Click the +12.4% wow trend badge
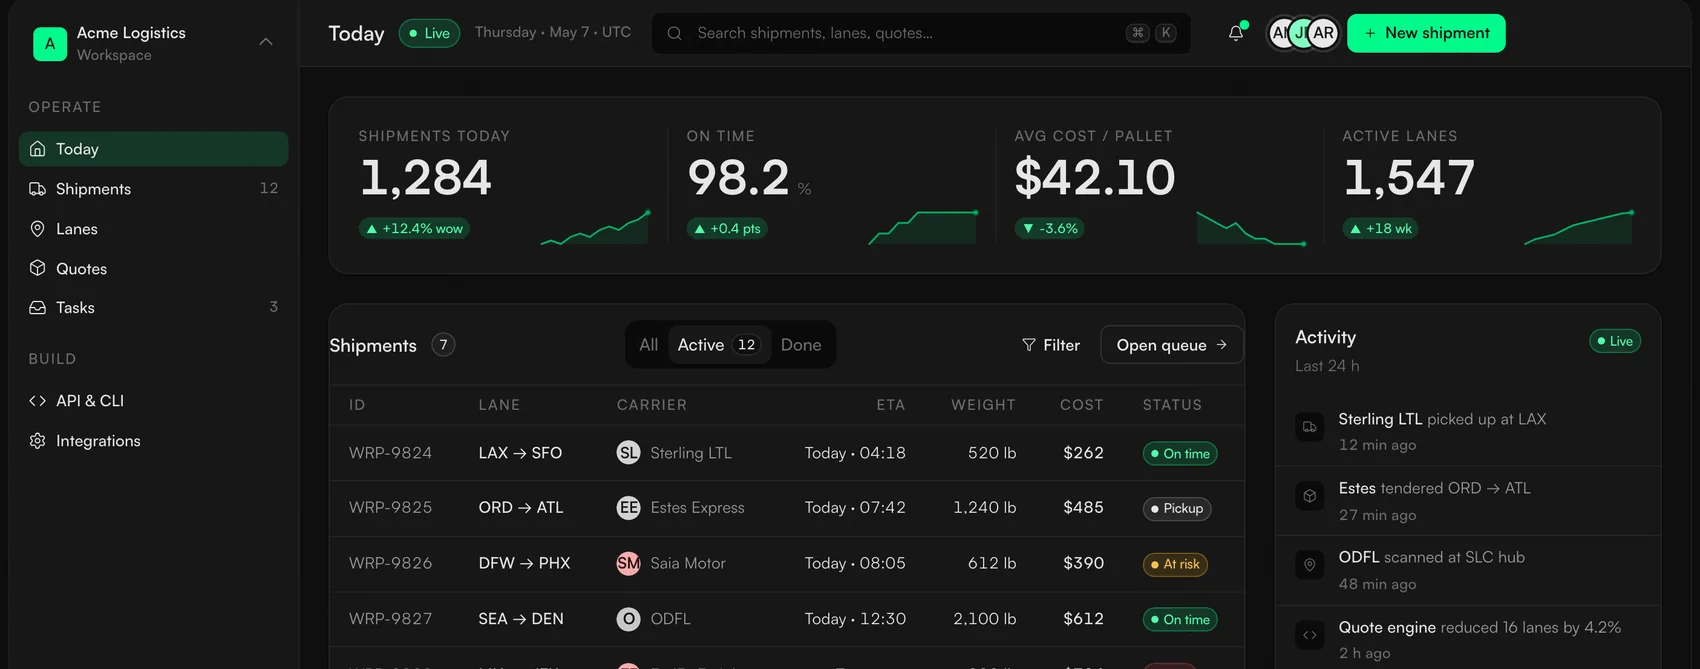 point(414,229)
